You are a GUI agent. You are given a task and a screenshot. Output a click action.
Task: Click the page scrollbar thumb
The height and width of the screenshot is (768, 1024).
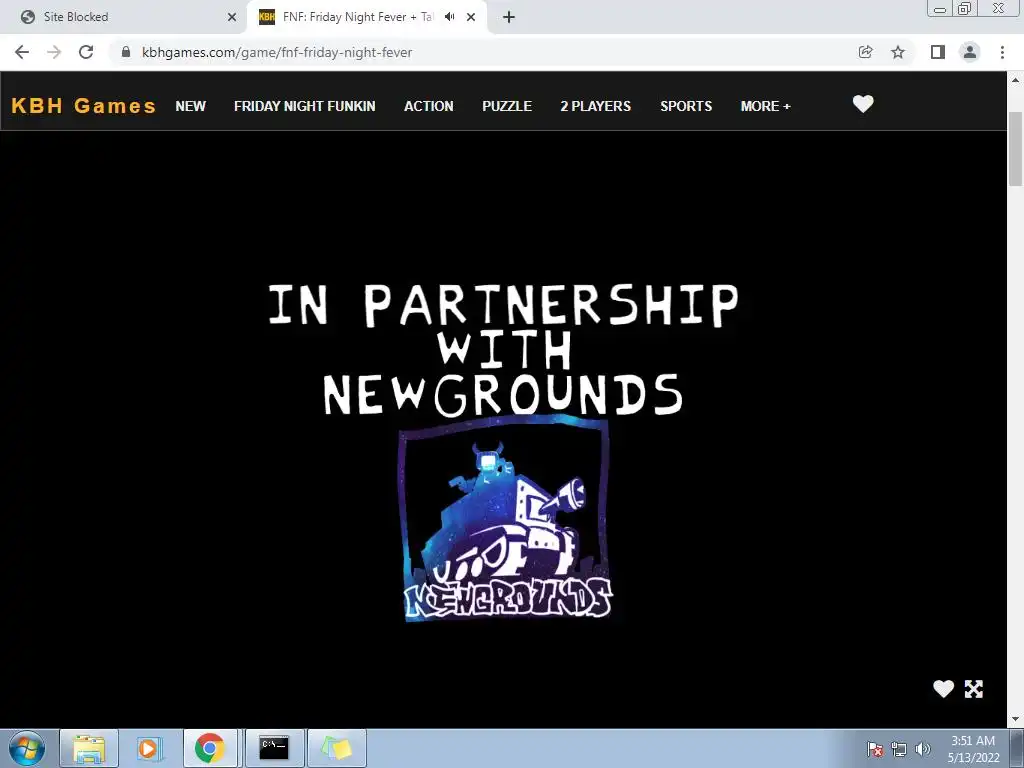point(1015,149)
